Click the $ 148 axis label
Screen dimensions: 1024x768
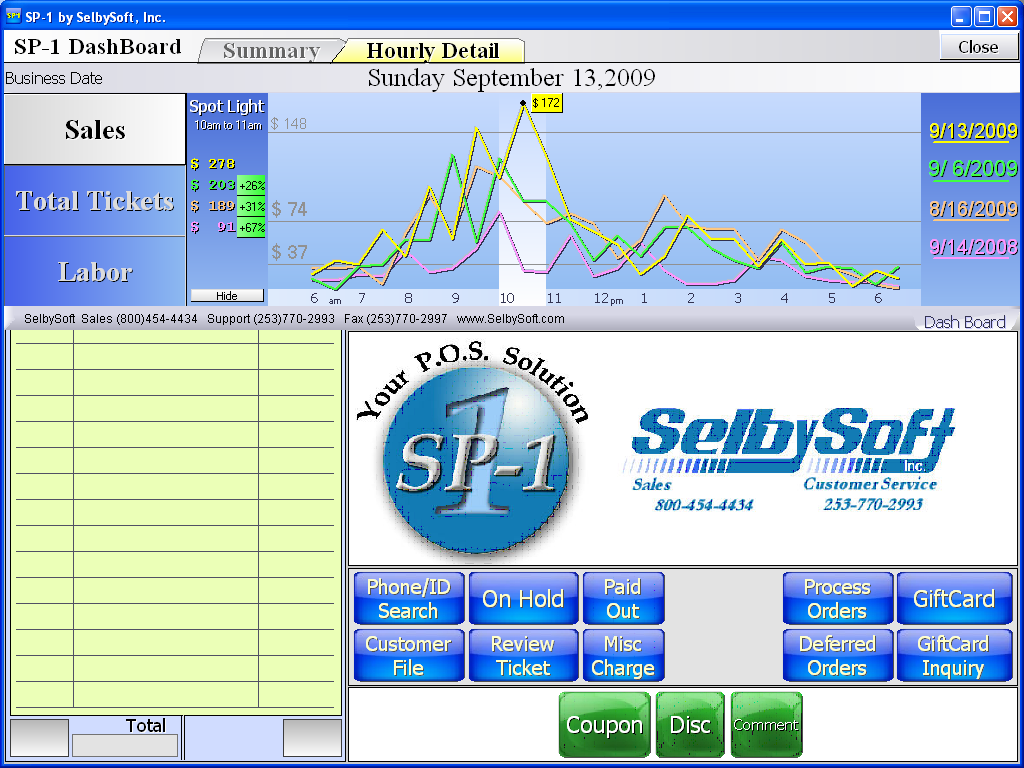click(x=289, y=123)
